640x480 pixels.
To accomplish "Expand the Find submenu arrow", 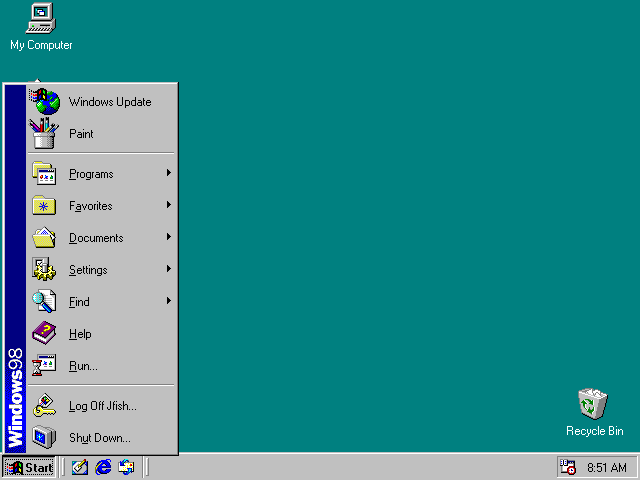I will point(169,301).
